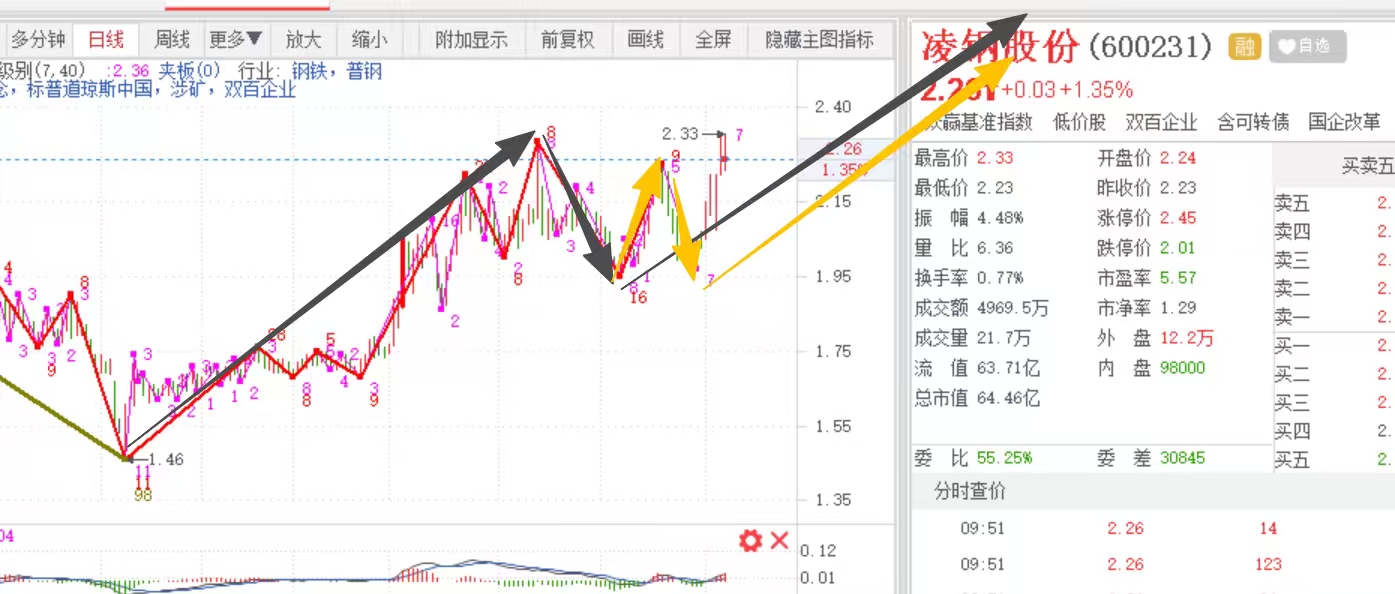Open 前复权 price adjustment option
This screenshot has width=1395, height=594.
(x=568, y=40)
